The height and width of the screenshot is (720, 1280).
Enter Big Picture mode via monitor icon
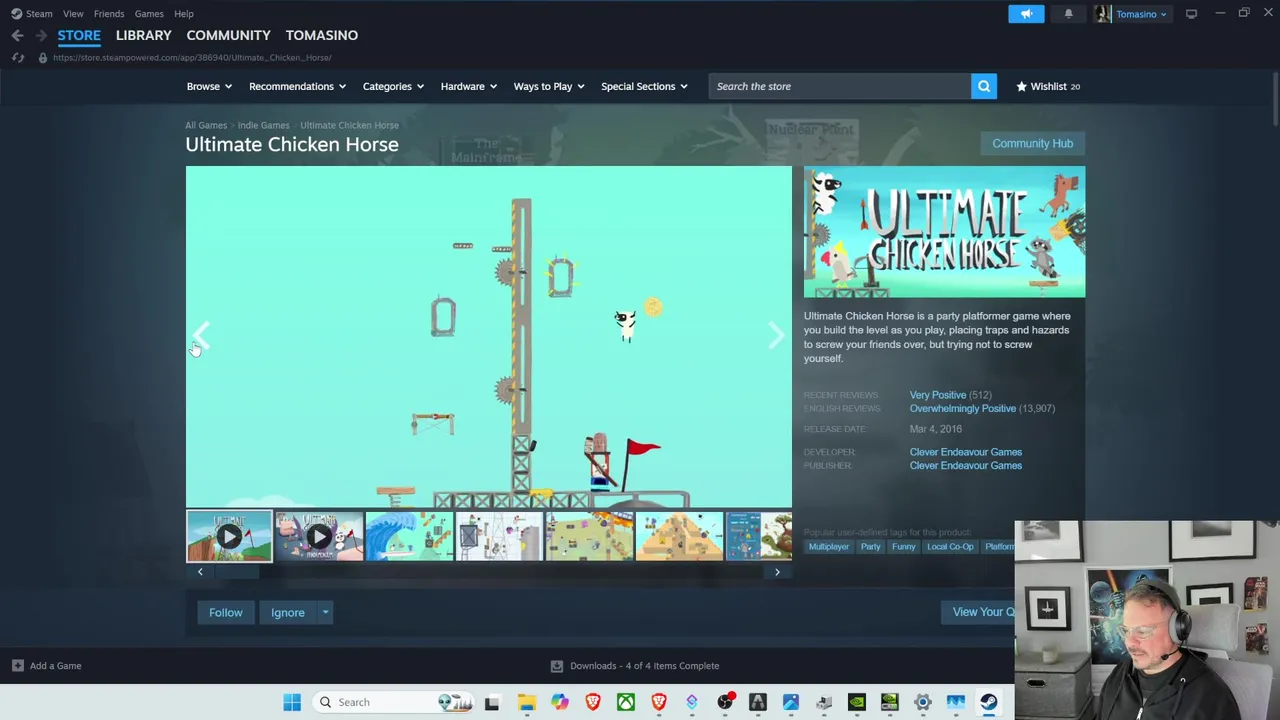point(1191,14)
